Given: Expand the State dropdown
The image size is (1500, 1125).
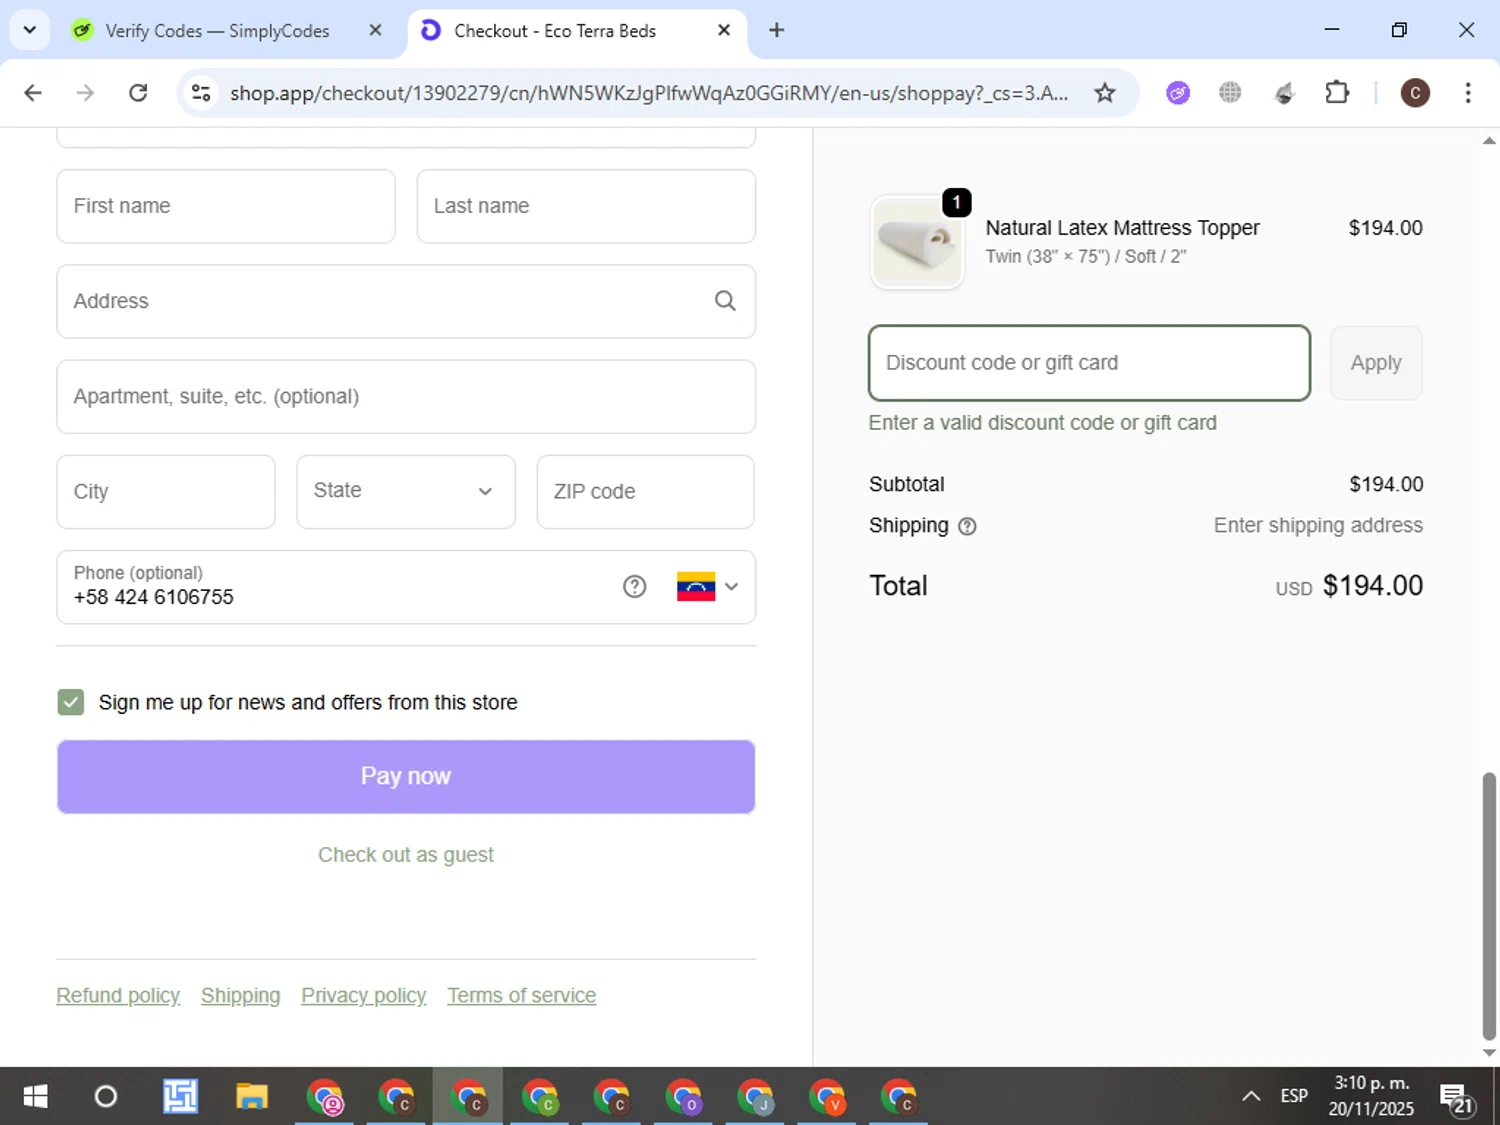Looking at the screenshot, I should [405, 491].
